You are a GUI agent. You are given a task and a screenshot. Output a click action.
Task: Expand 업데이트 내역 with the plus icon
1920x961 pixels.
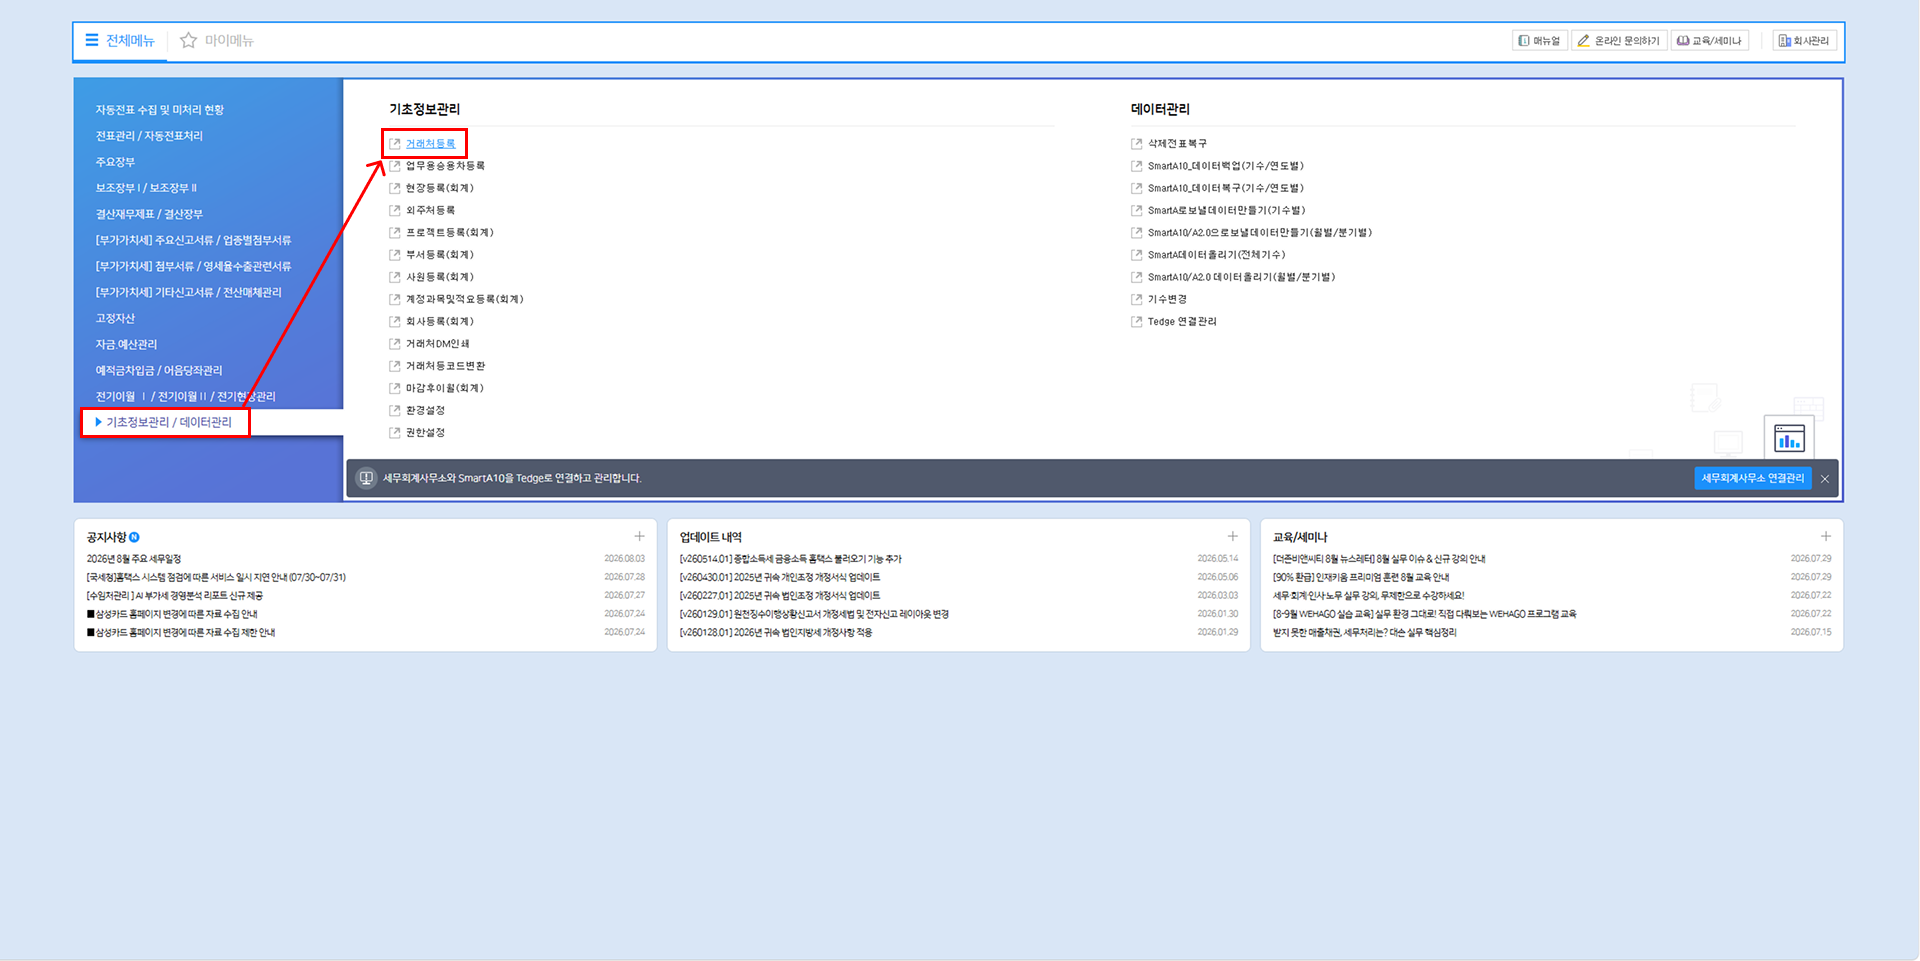tap(1233, 537)
